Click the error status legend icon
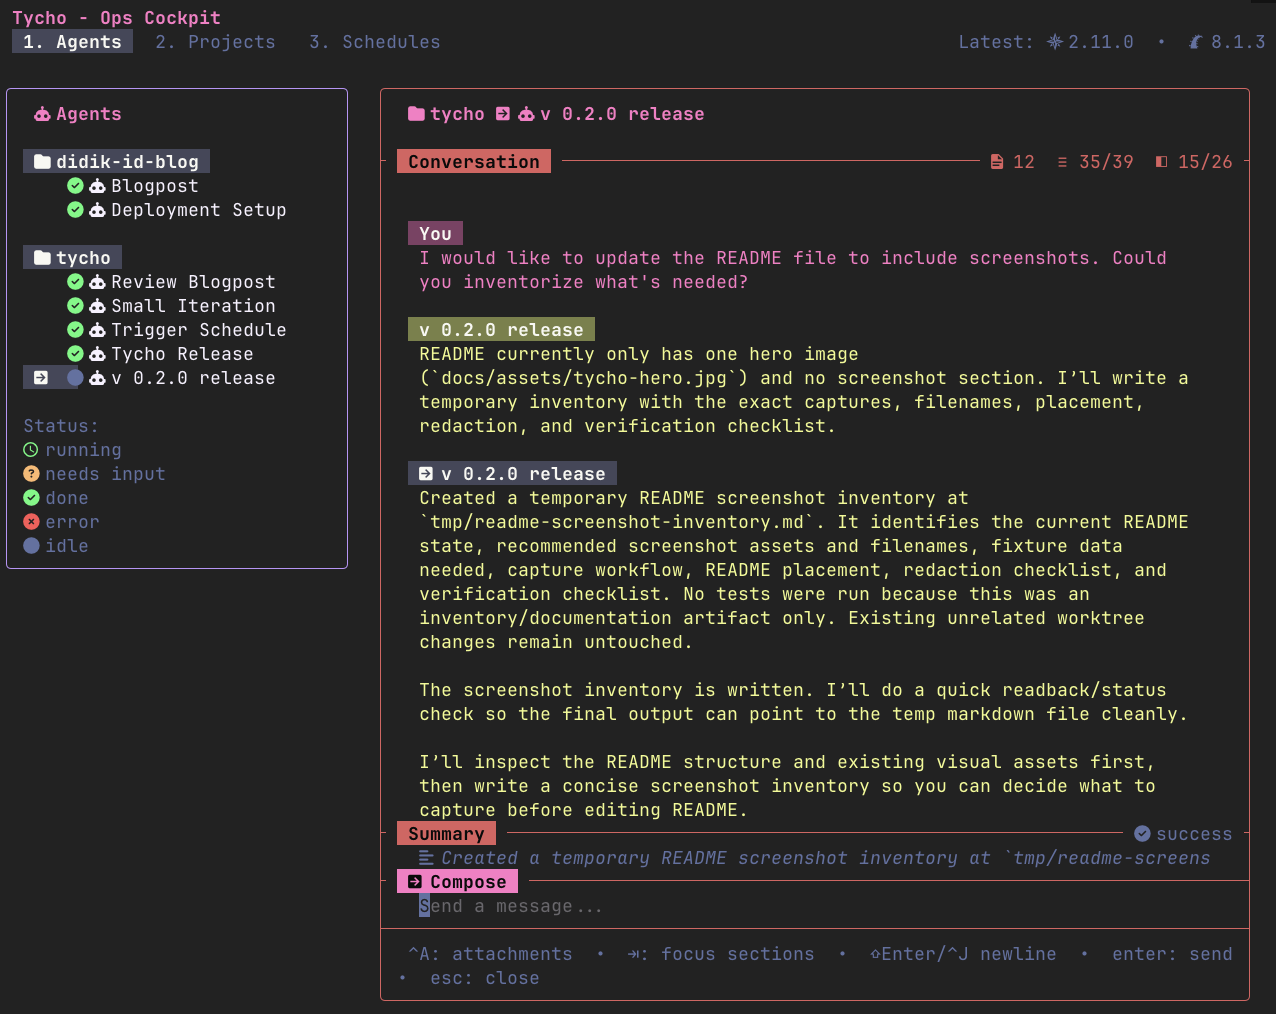 pos(31,522)
